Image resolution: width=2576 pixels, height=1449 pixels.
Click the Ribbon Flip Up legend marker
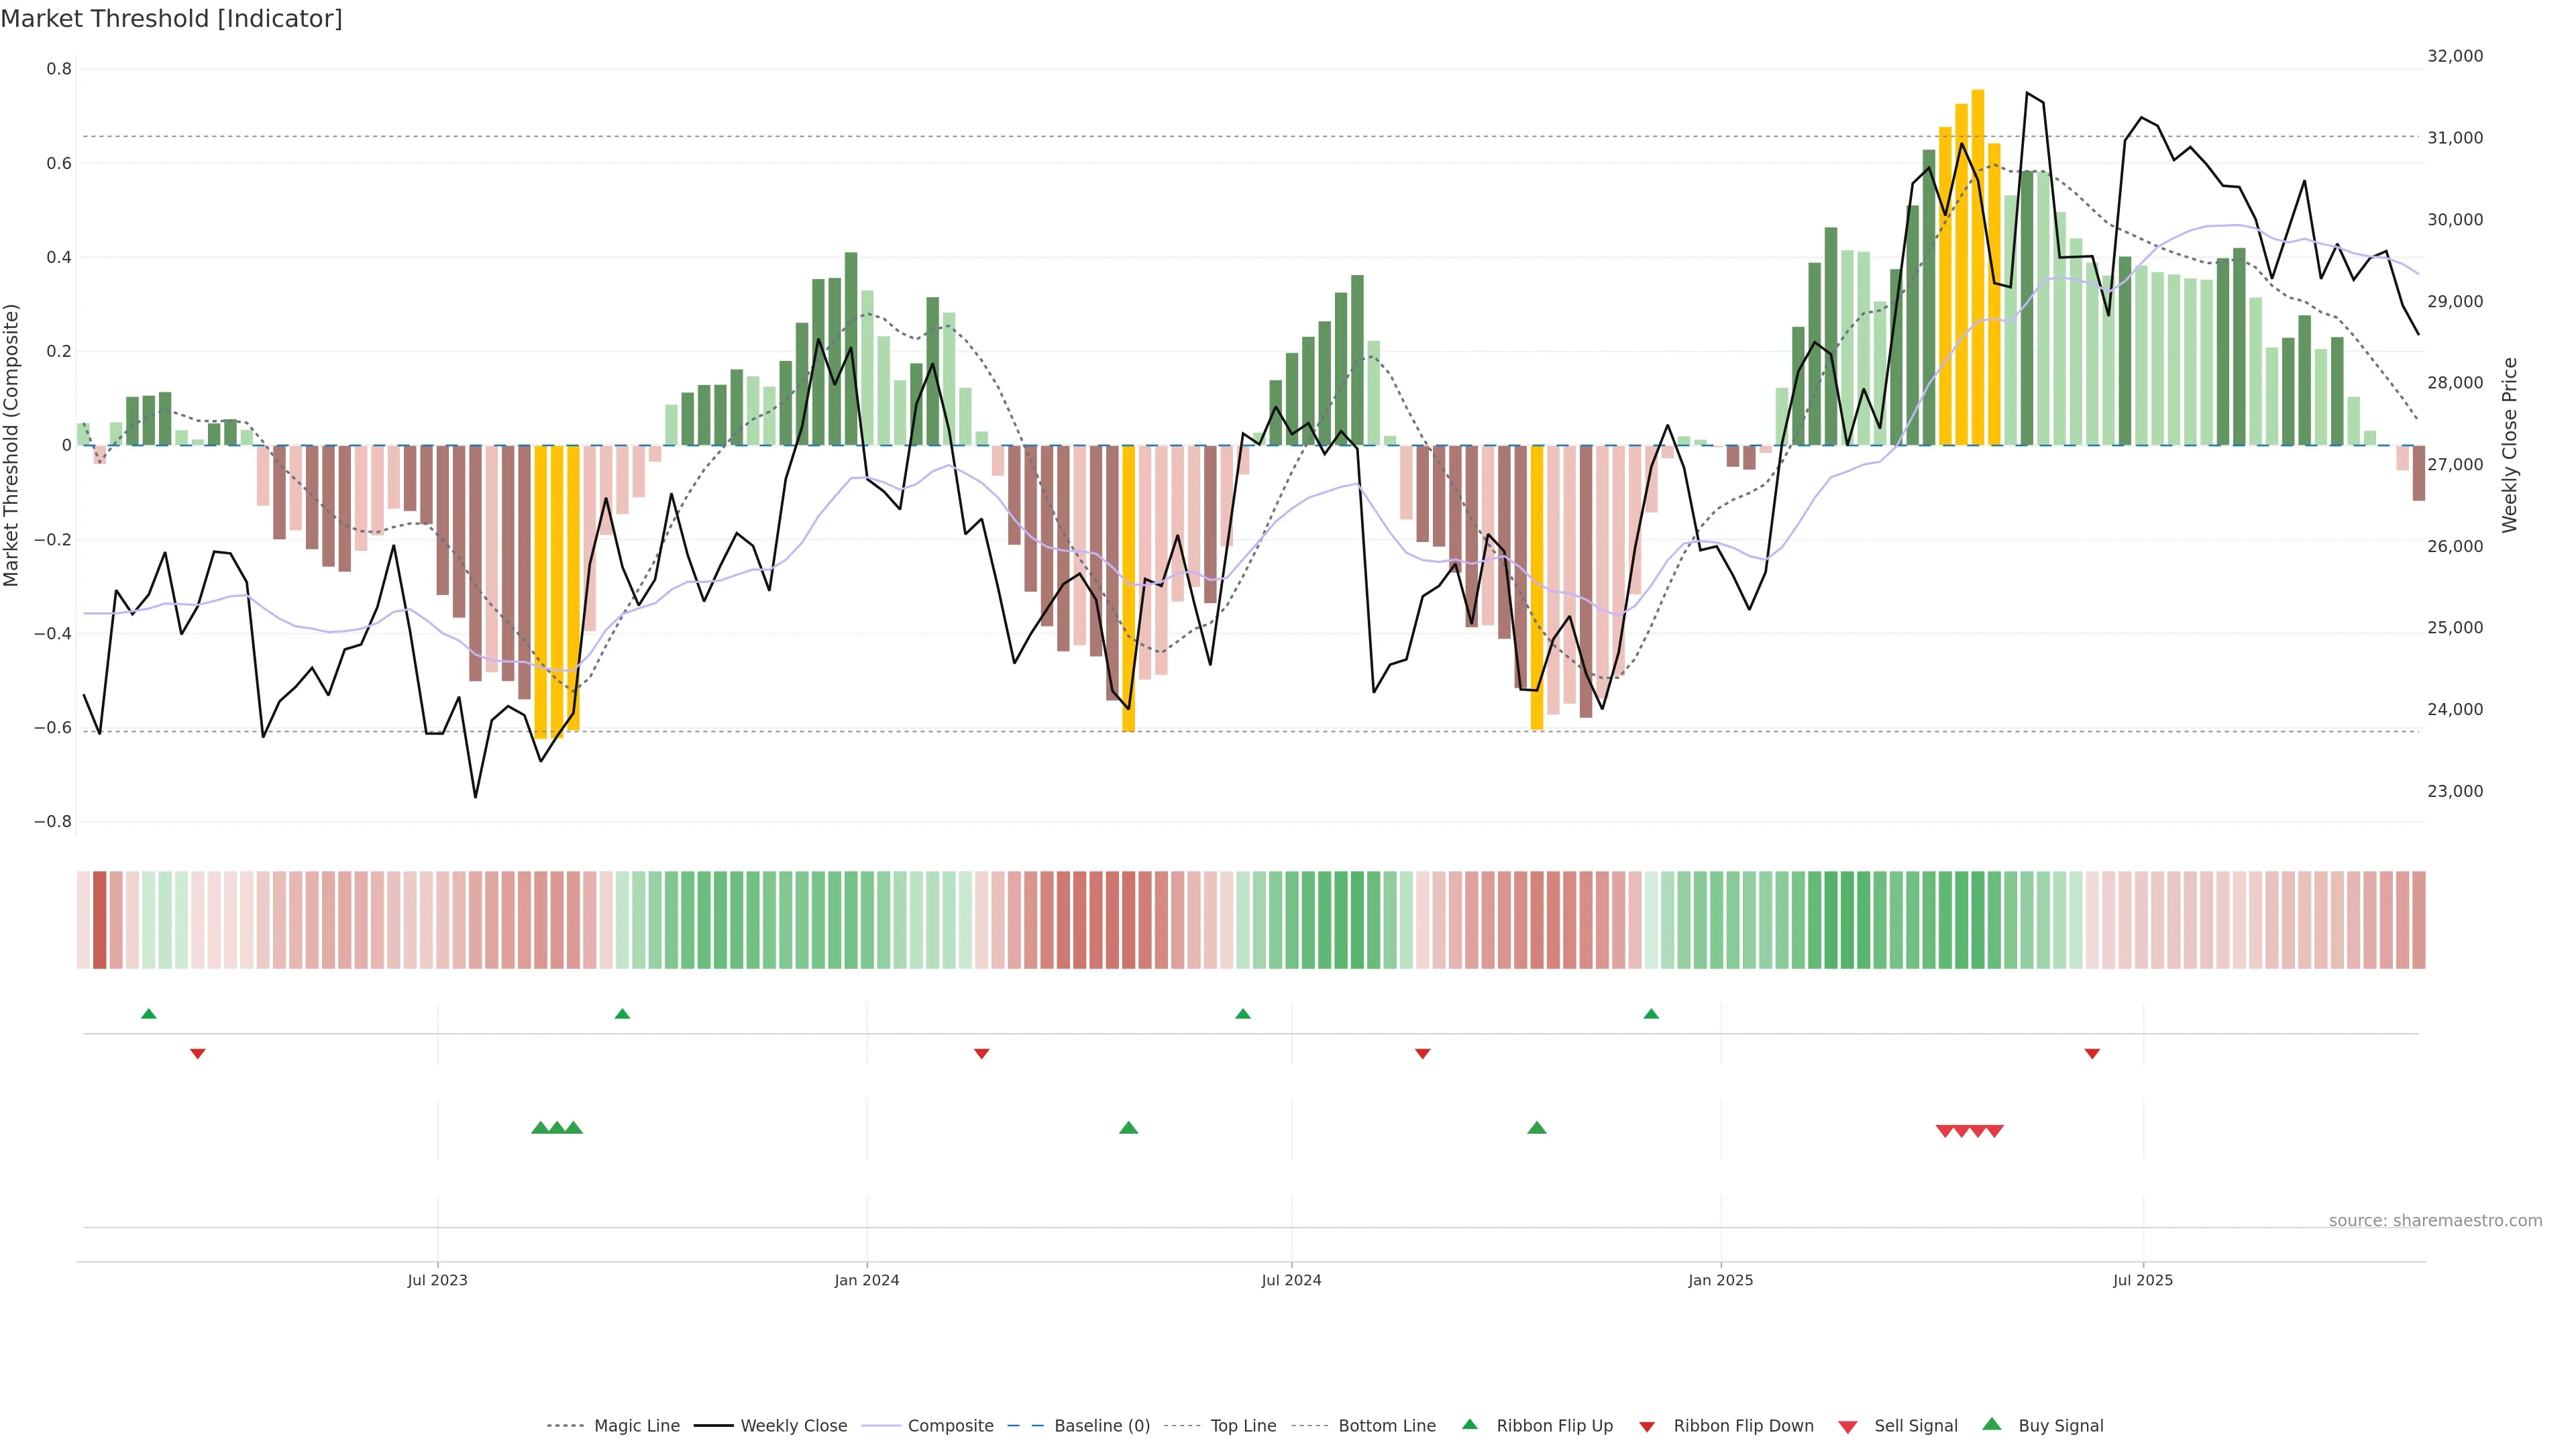pos(1469,1424)
